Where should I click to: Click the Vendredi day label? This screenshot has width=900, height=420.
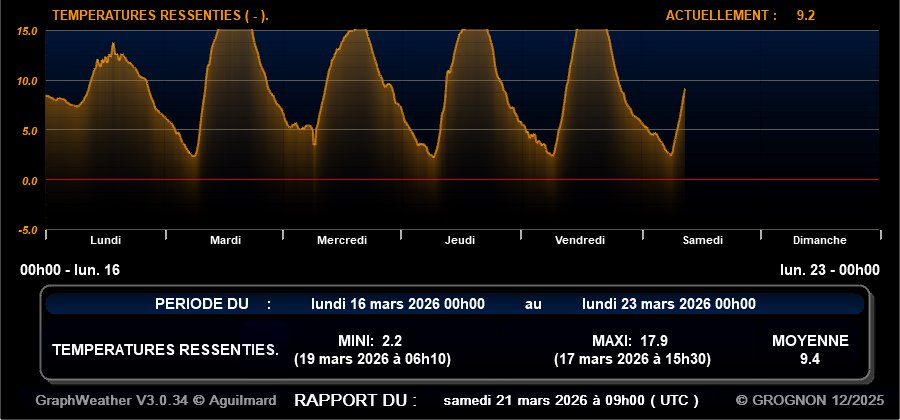[580, 240]
